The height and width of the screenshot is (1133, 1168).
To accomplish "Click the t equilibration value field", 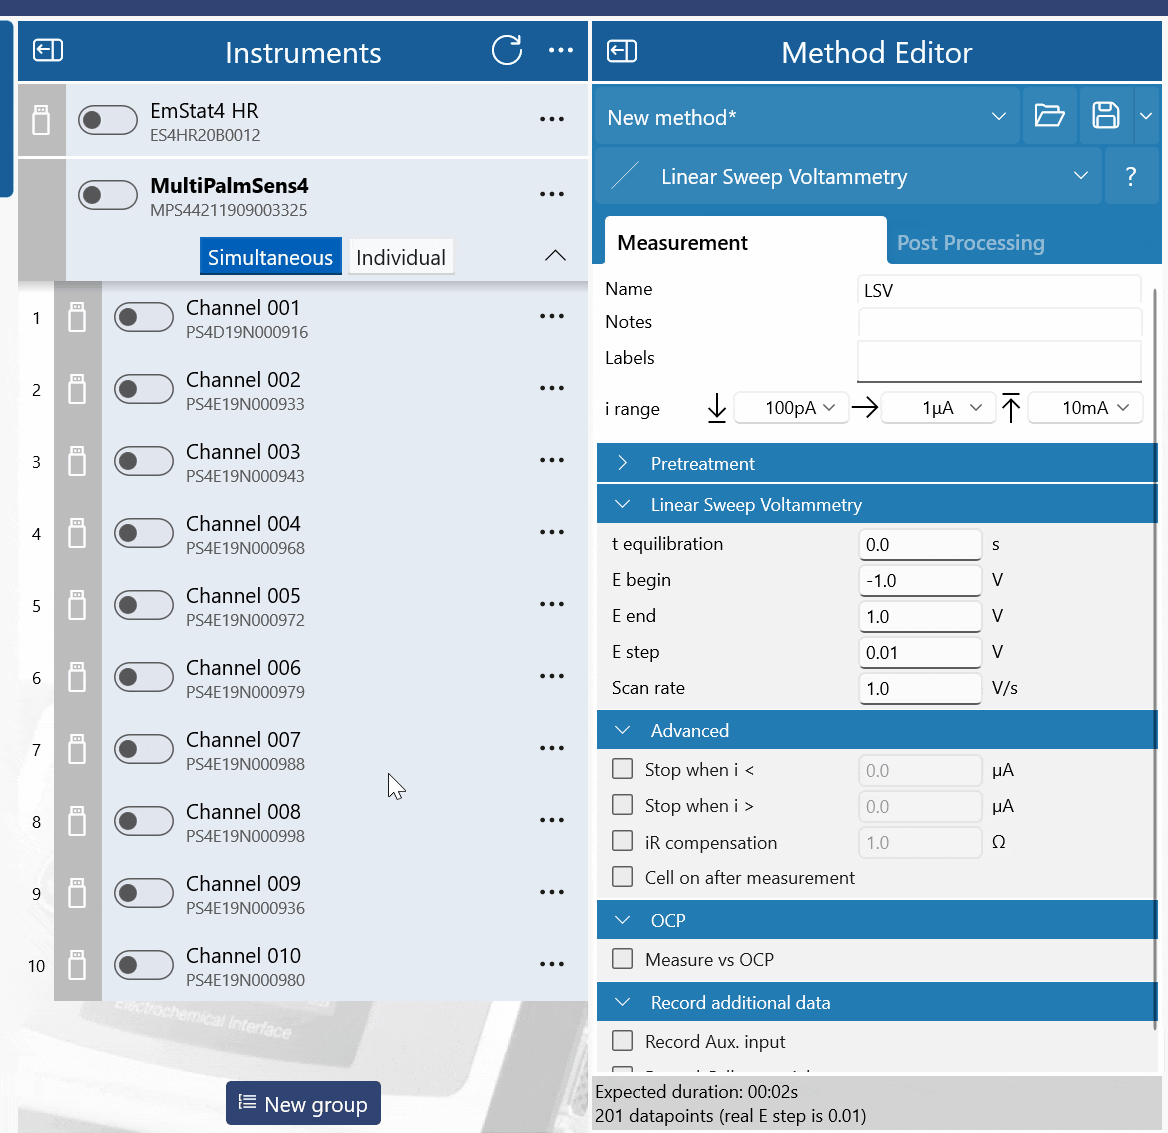I will tap(920, 545).
